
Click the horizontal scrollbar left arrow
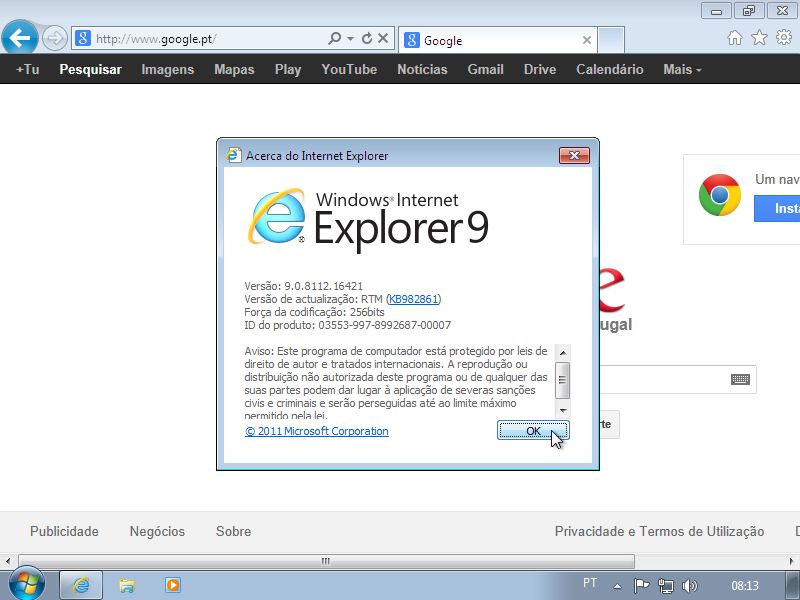pos(8,561)
